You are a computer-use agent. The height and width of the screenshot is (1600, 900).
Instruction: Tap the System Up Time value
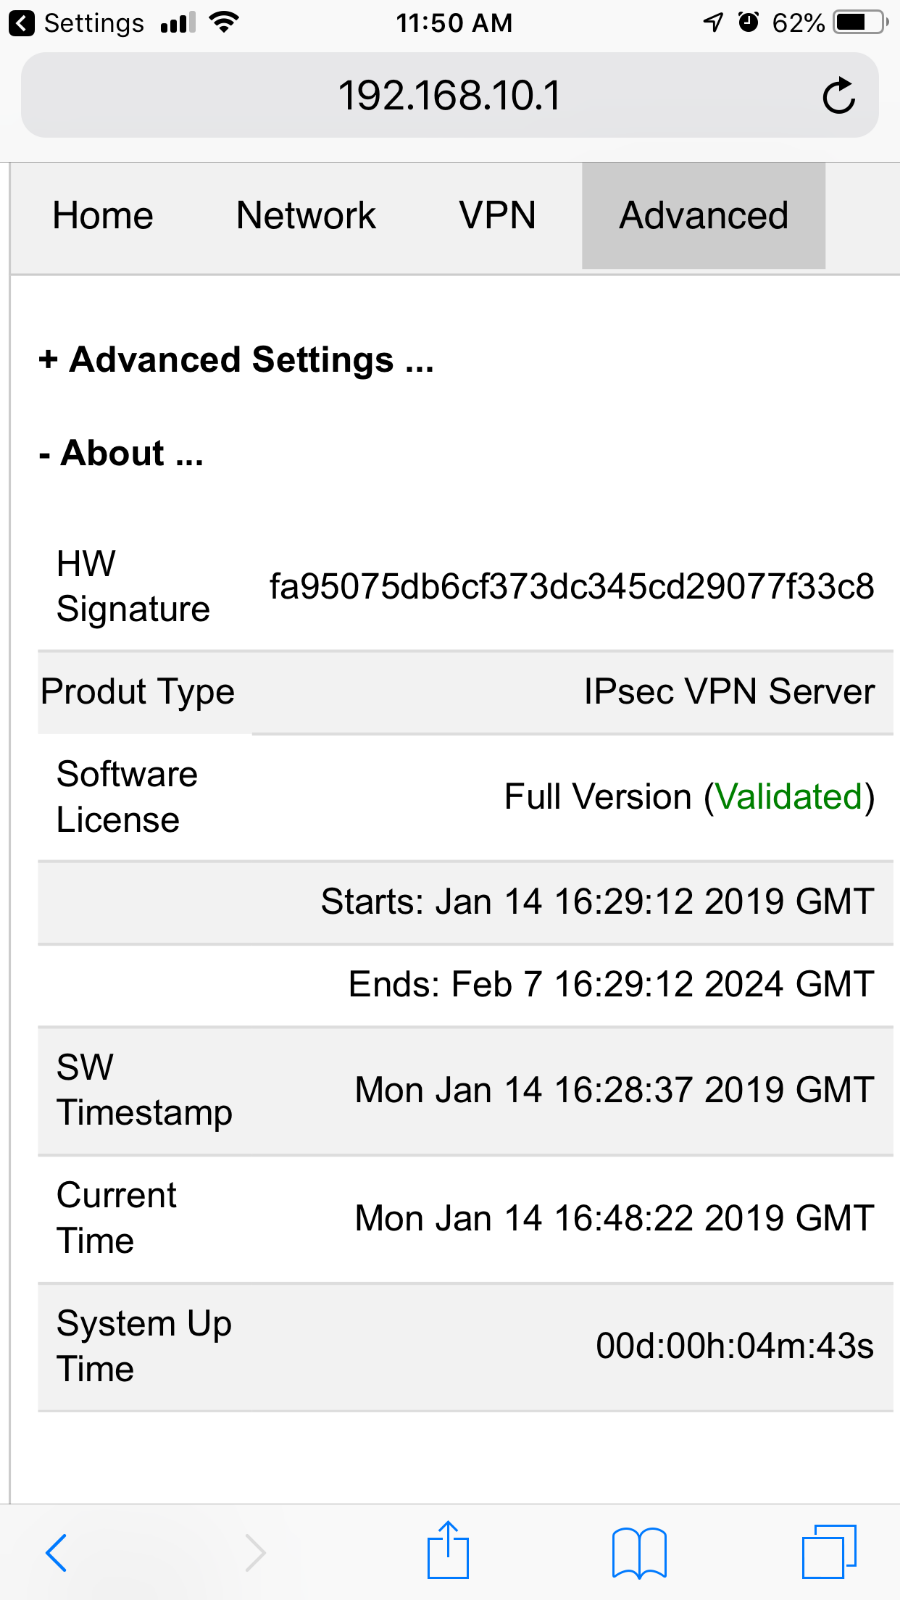point(735,1347)
